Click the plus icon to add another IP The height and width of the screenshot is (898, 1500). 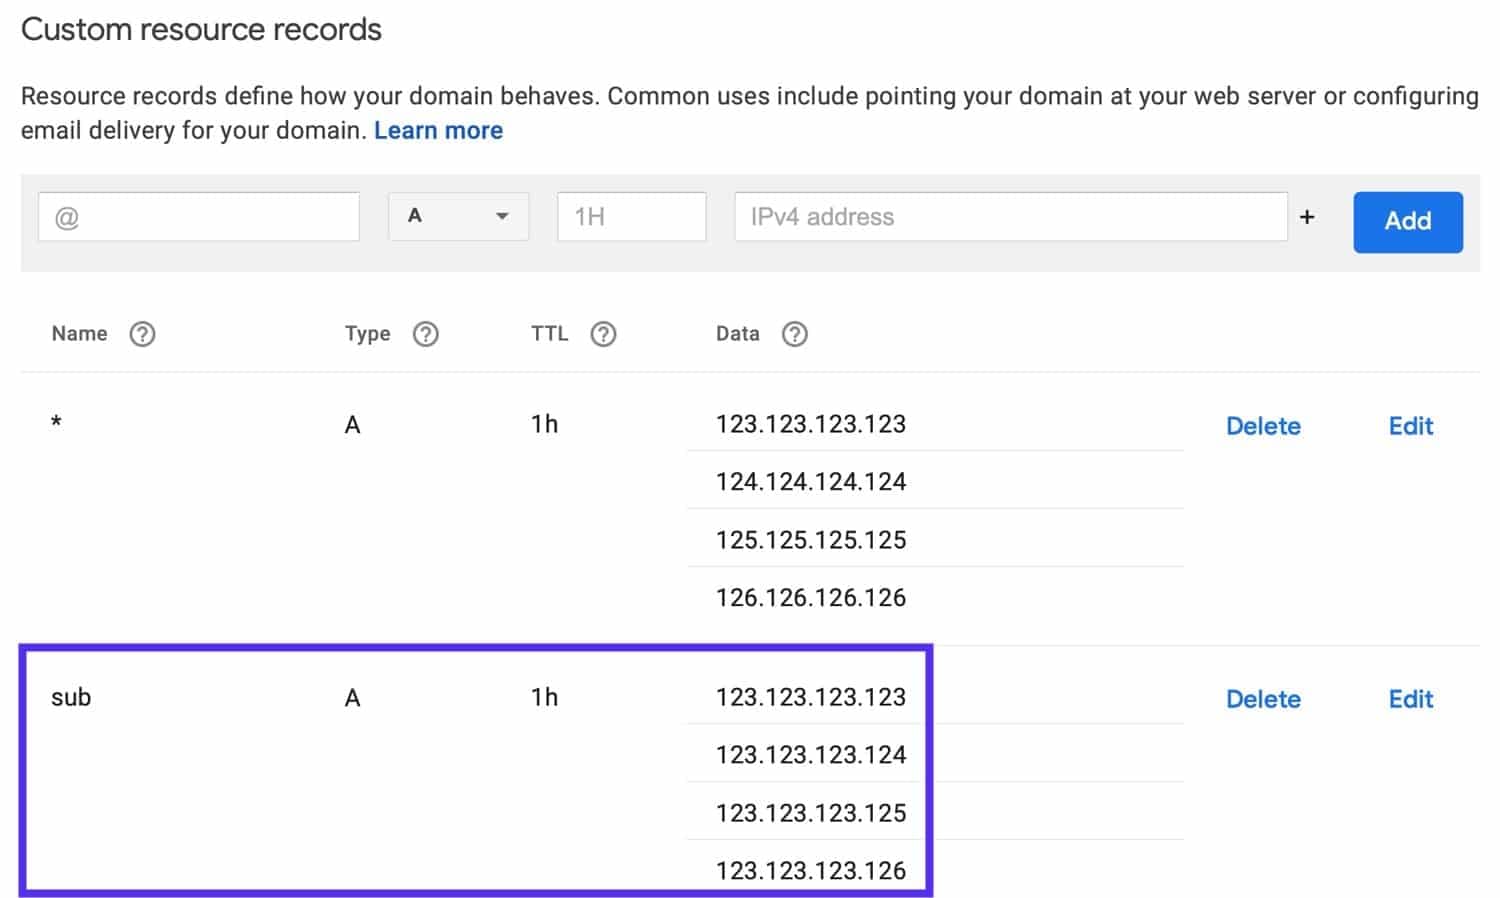[1308, 216]
